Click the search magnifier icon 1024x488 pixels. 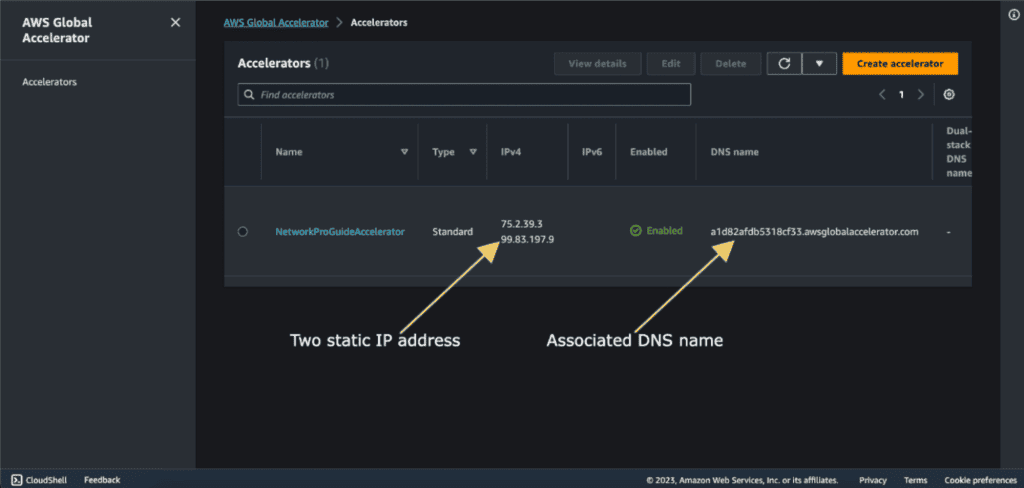pyautogui.click(x=249, y=95)
